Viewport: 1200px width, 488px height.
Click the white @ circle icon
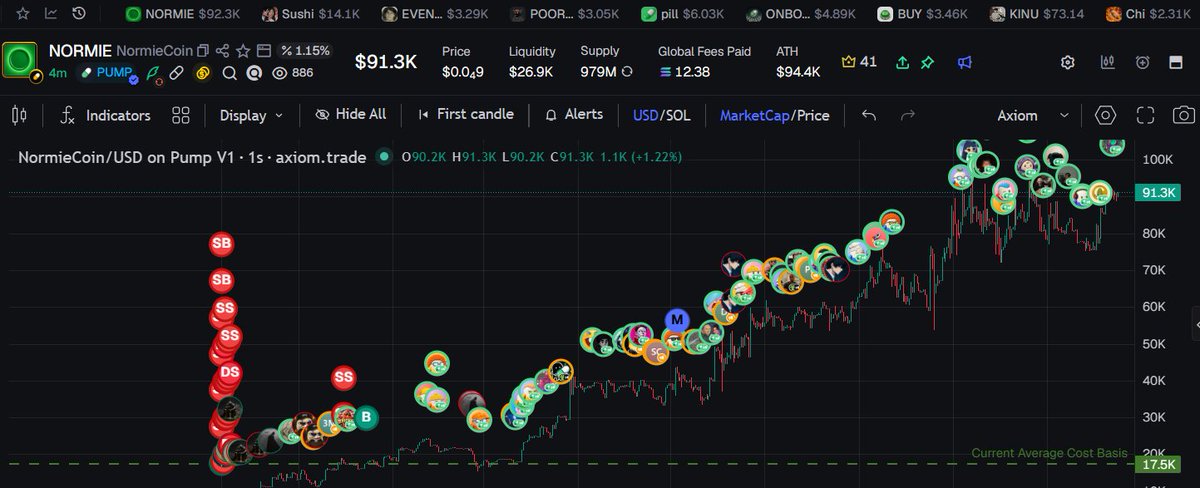254,72
